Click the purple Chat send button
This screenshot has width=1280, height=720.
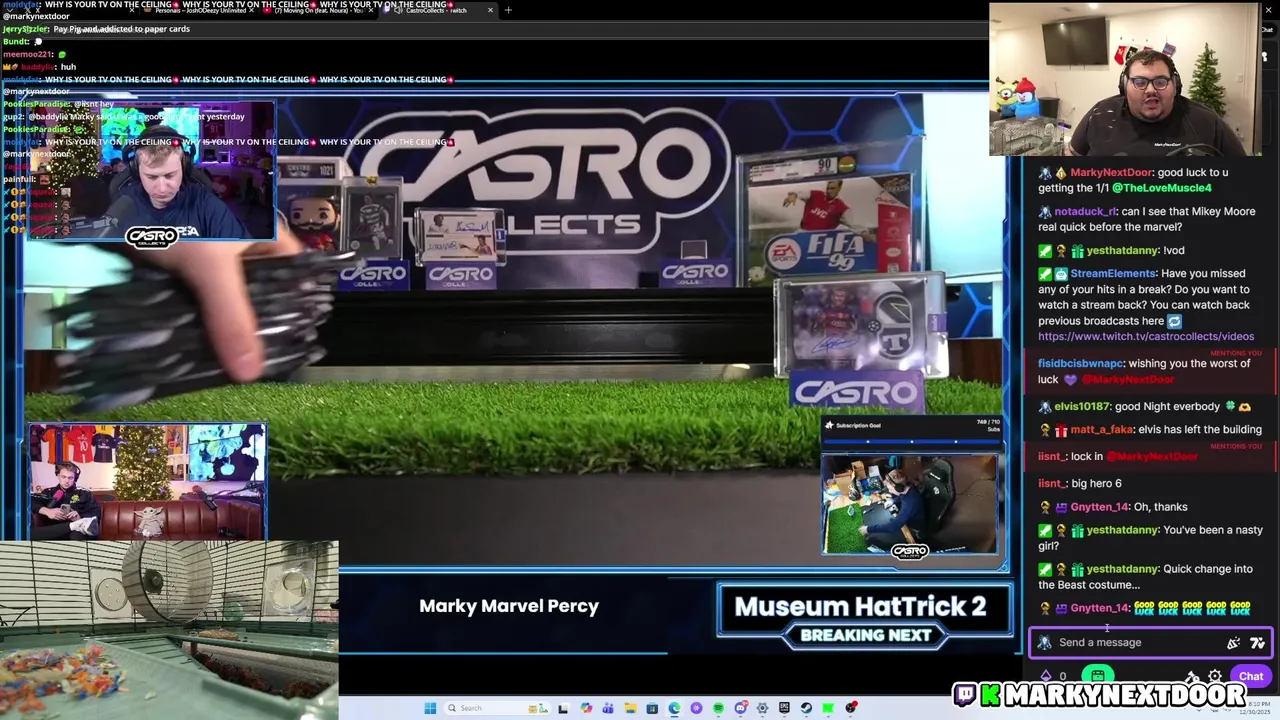click(x=1251, y=676)
